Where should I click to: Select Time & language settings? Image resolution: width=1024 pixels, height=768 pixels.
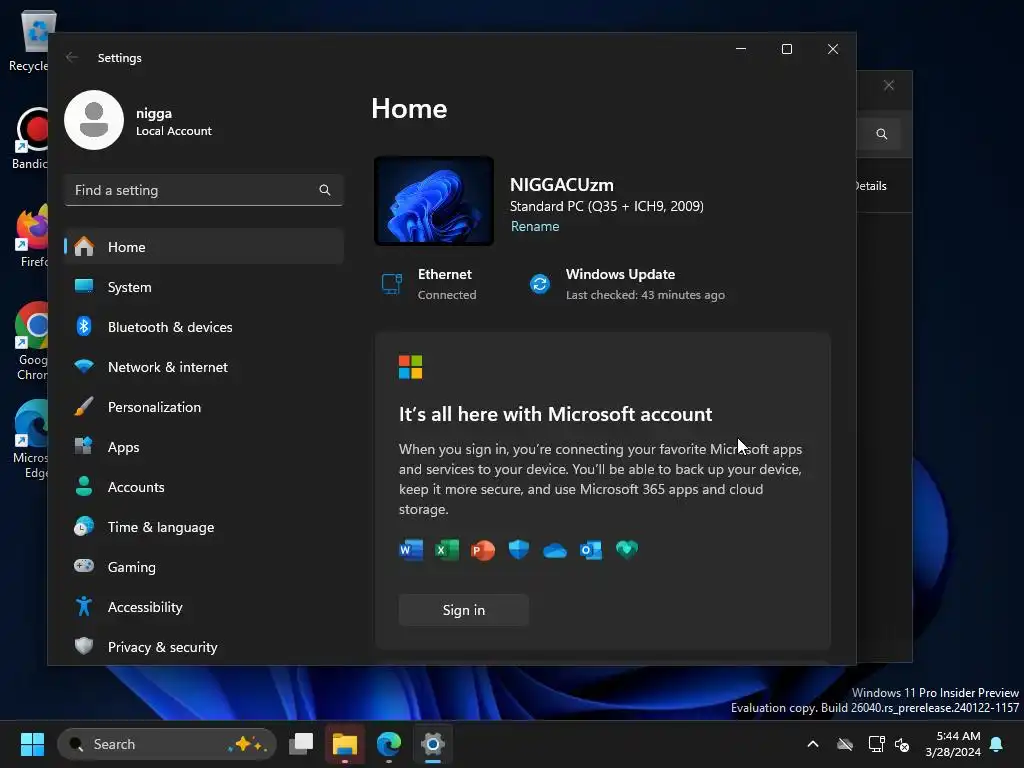(x=204, y=527)
